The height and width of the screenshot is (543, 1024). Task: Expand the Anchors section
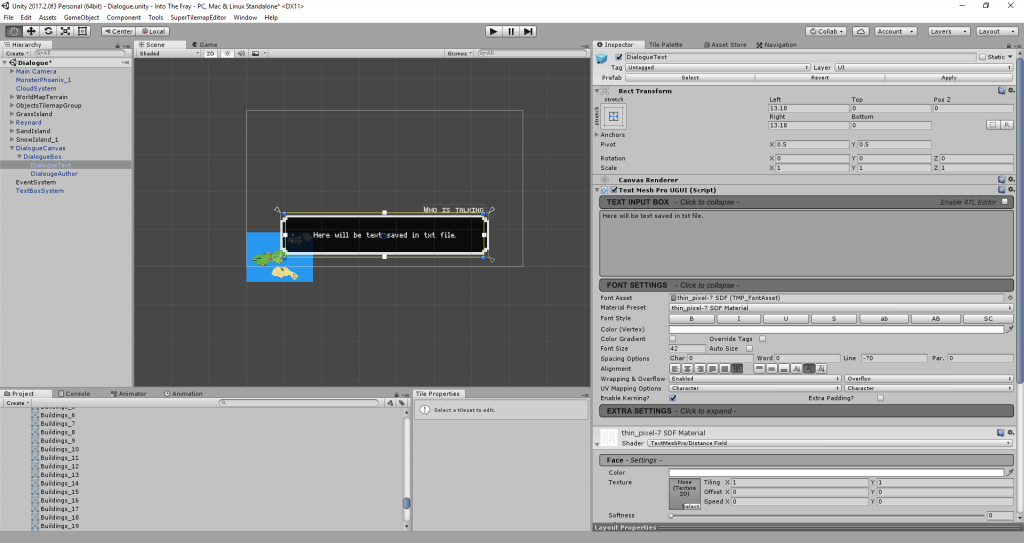pos(597,134)
